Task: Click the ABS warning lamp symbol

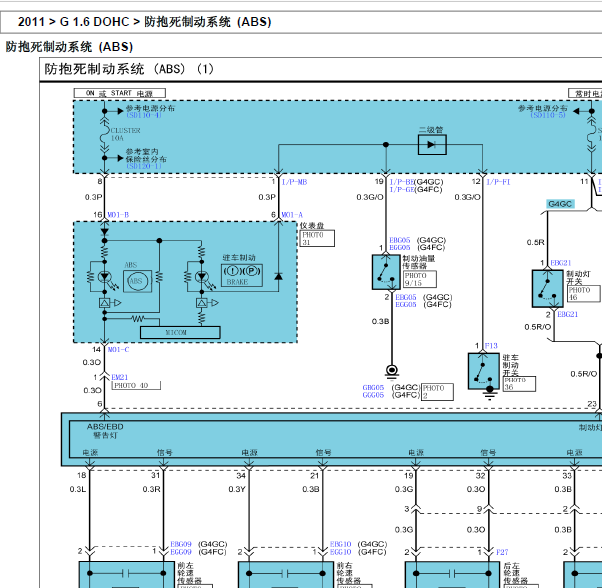Action: (137, 281)
